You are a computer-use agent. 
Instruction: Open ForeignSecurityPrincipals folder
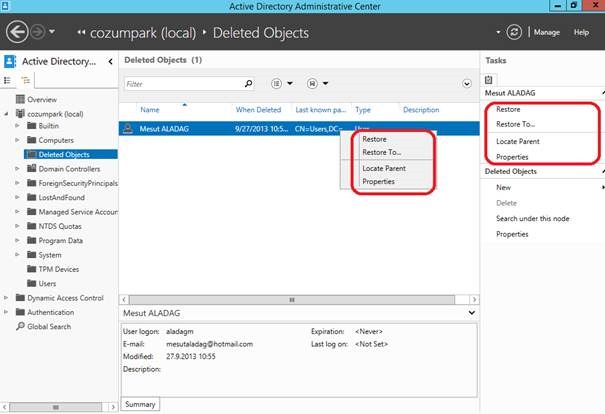(78, 183)
